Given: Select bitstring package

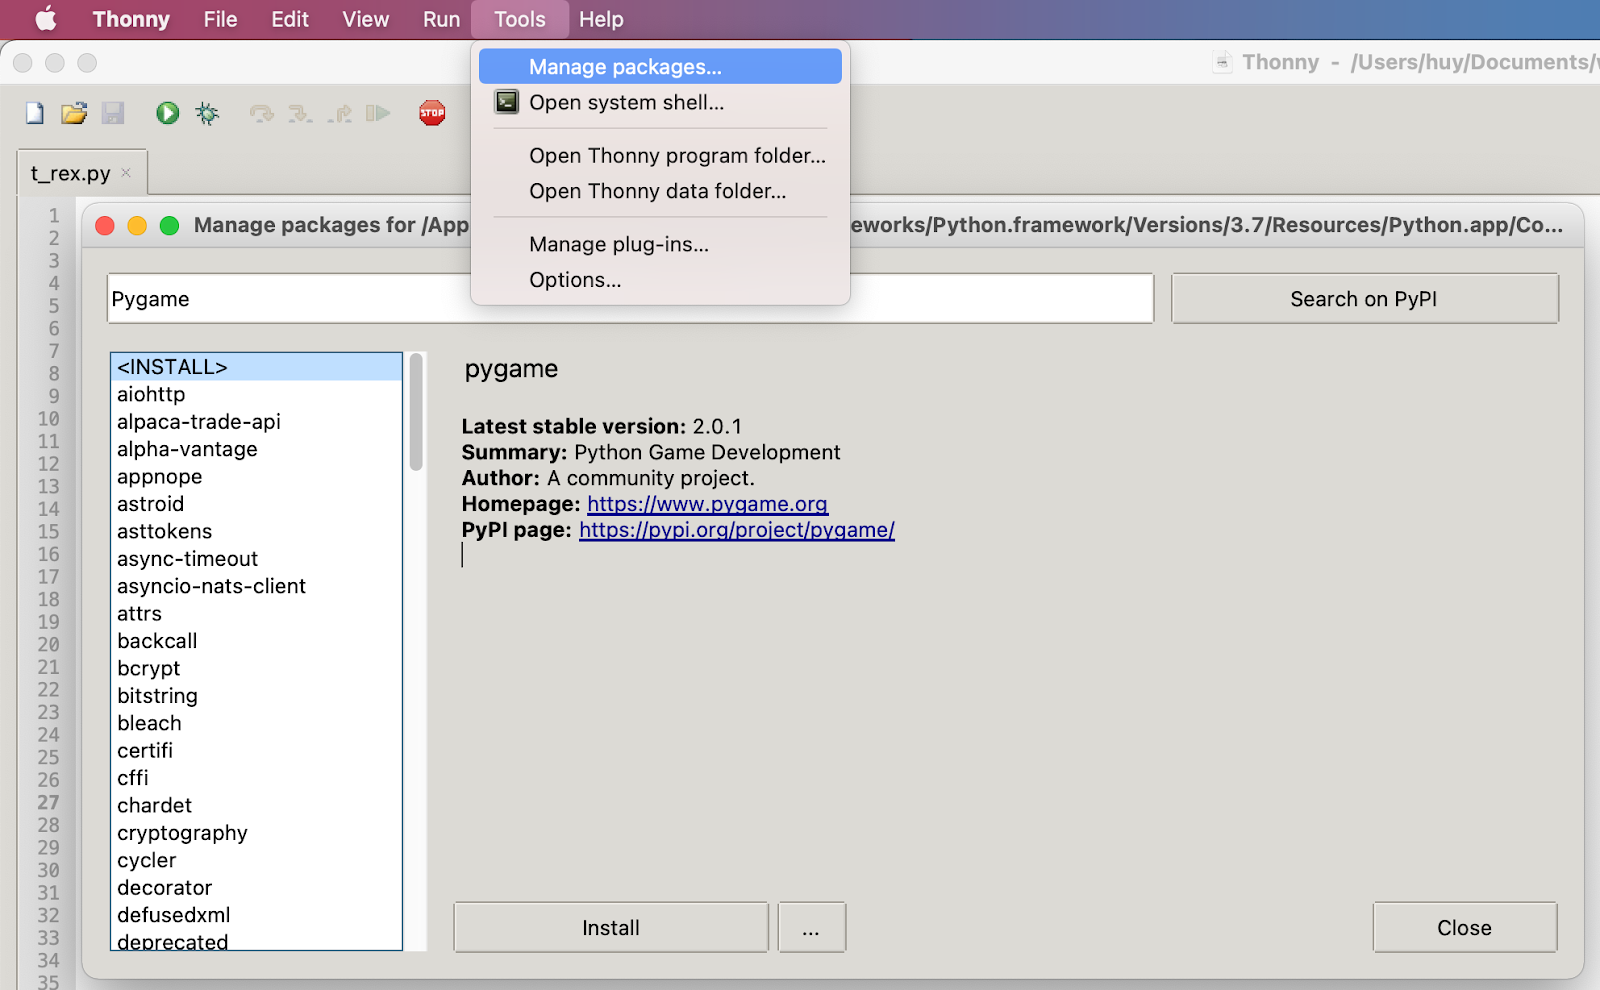Looking at the screenshot, I should tap(256, 696).
